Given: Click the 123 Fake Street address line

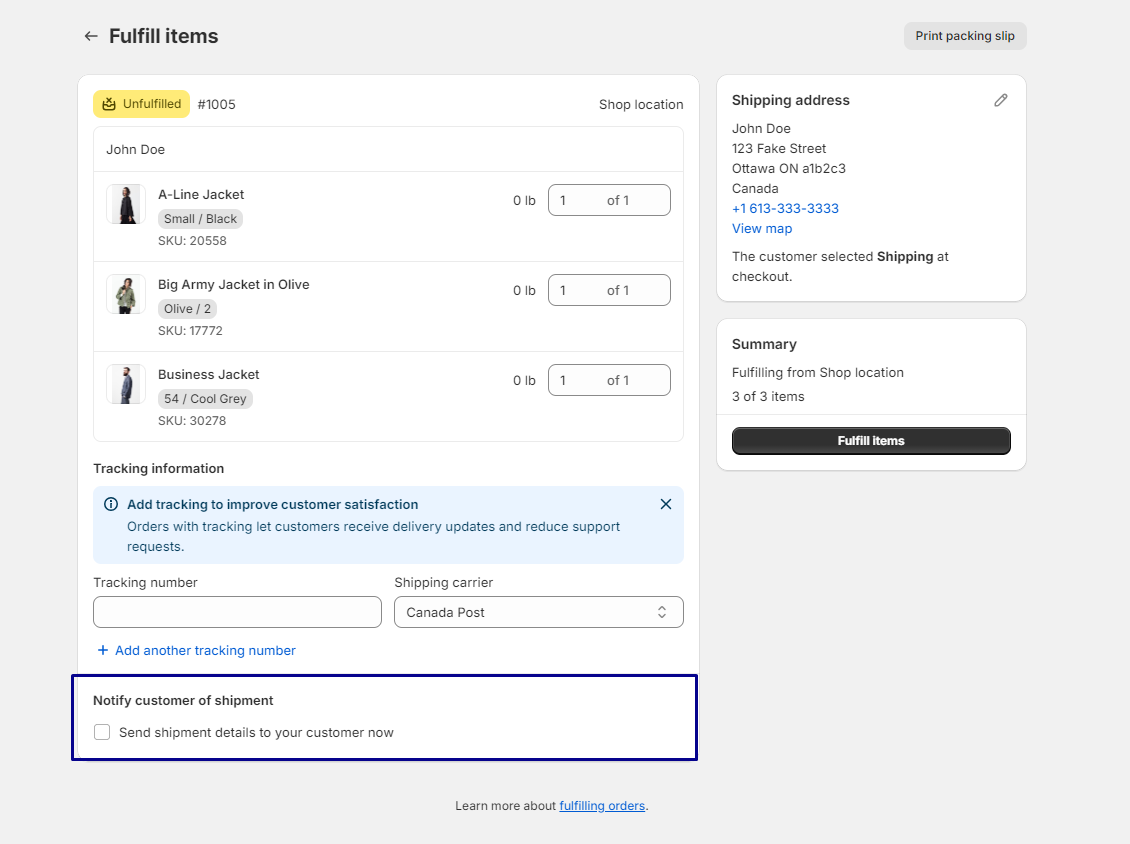Looking at the screenshot, I should click(779, 148).
